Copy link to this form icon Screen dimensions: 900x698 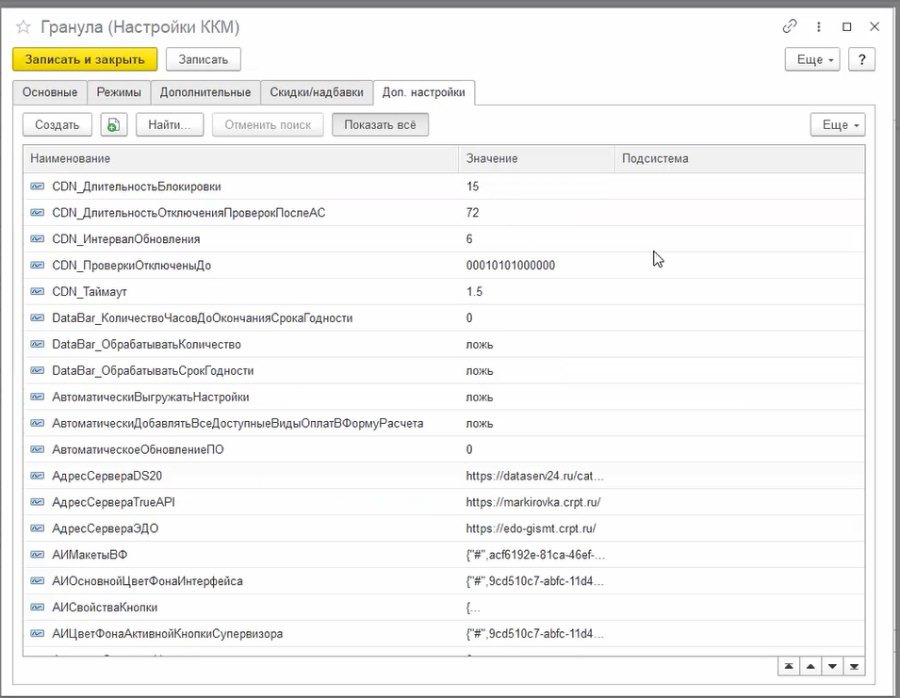point(790,26)
